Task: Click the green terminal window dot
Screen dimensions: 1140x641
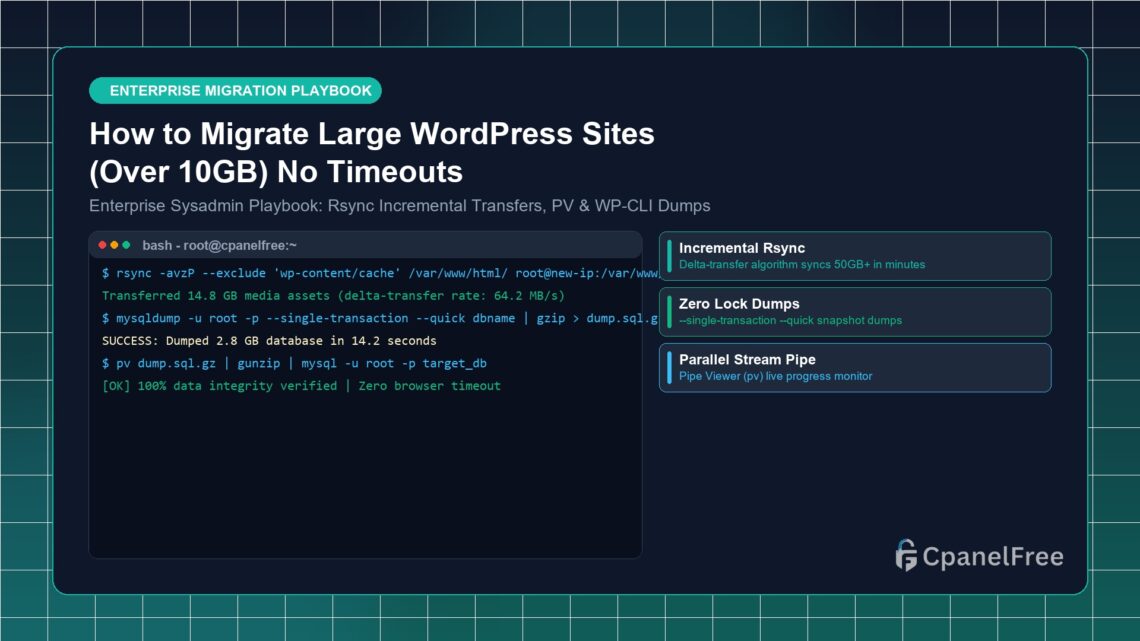Action: (x=126, y=245)
